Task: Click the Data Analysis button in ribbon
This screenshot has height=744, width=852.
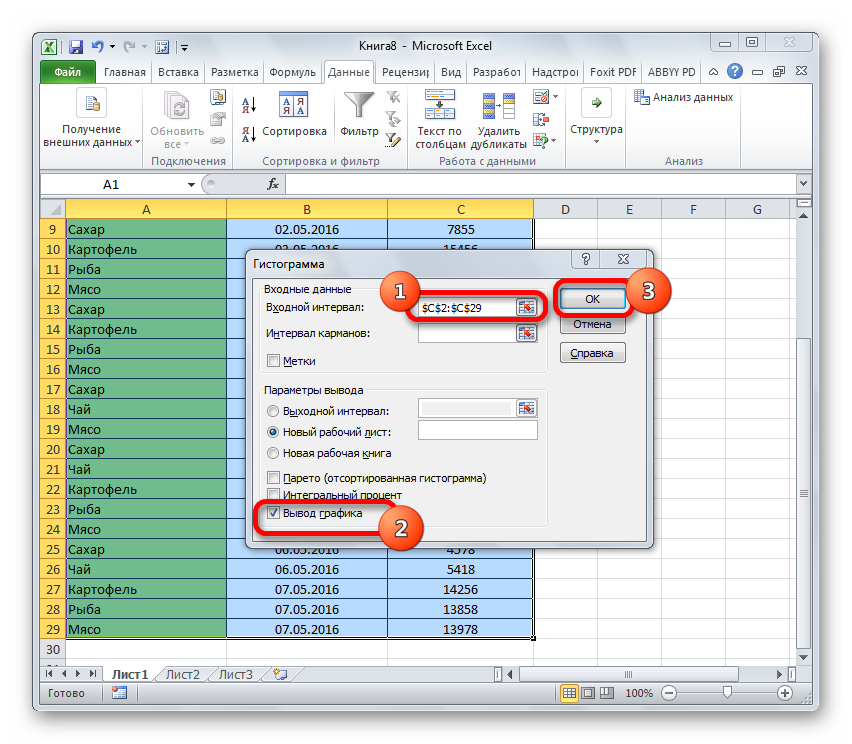Action: (684, 97)
